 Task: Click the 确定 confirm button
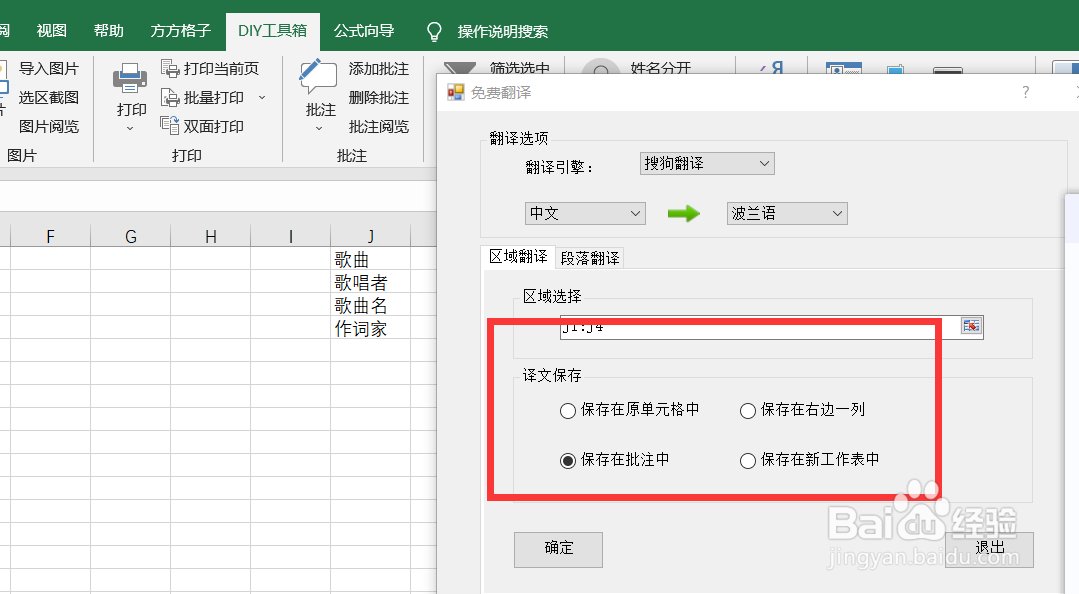point(558,549)
